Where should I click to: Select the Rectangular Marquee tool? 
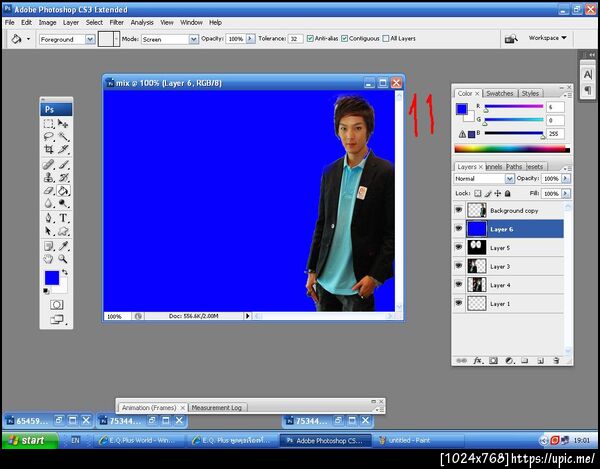click(x=49, y=124)
